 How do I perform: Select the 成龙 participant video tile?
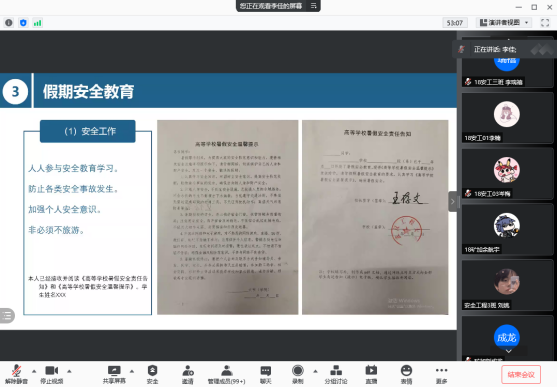coord(507,338)
